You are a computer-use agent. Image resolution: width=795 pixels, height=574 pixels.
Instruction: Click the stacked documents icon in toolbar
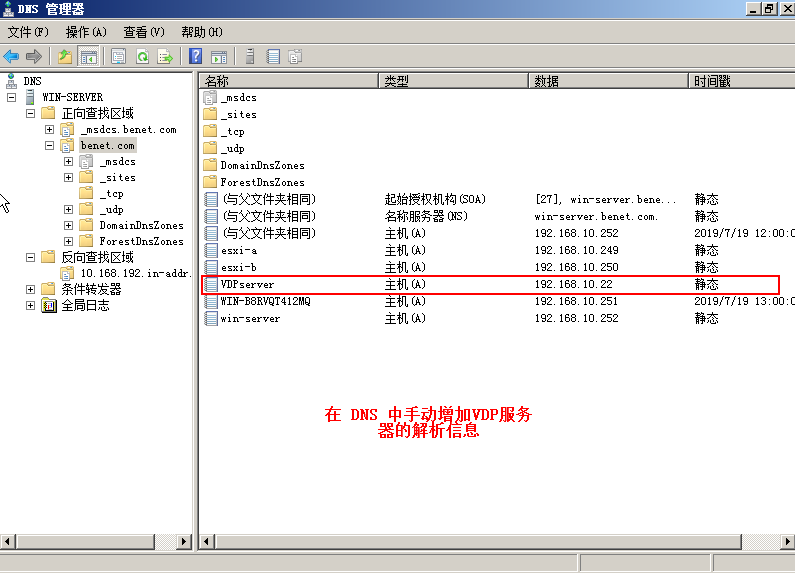(295, 56)
